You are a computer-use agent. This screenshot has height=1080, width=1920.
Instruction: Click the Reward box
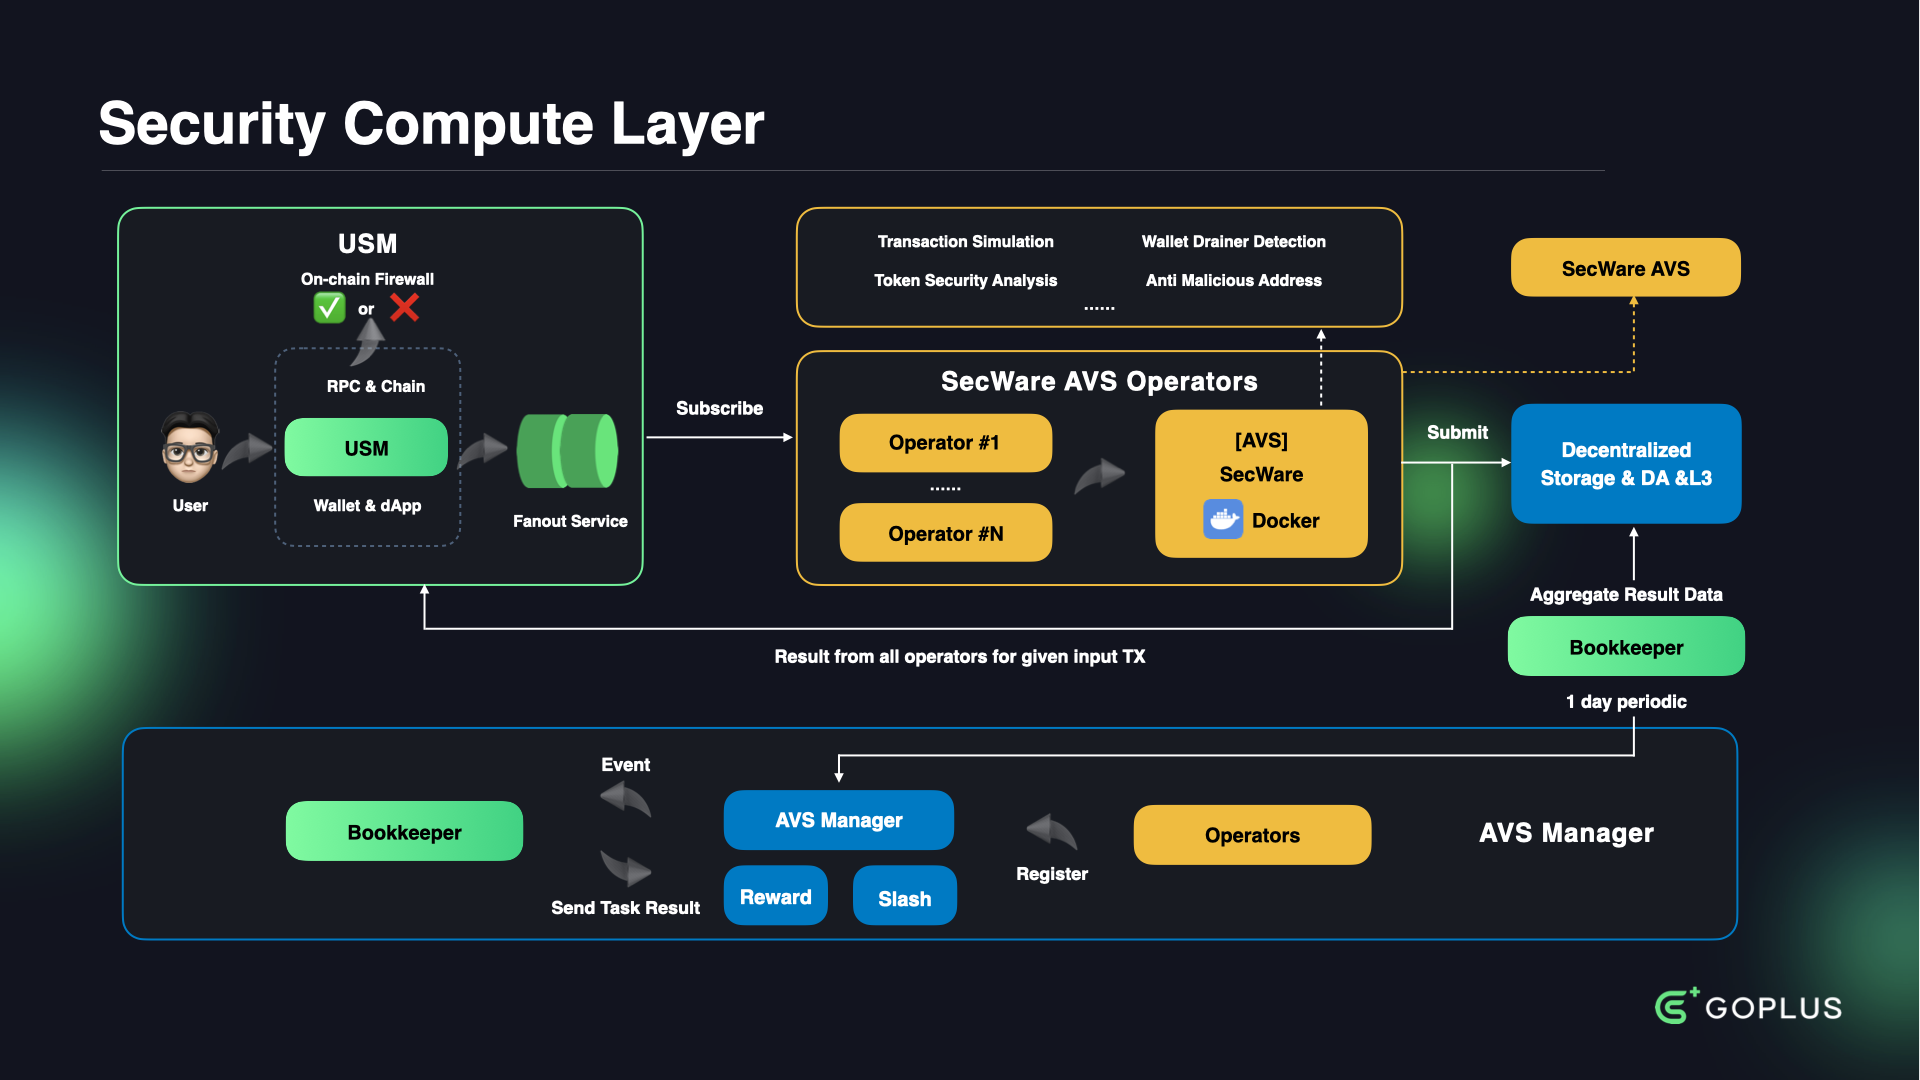[x=775, y=897]
